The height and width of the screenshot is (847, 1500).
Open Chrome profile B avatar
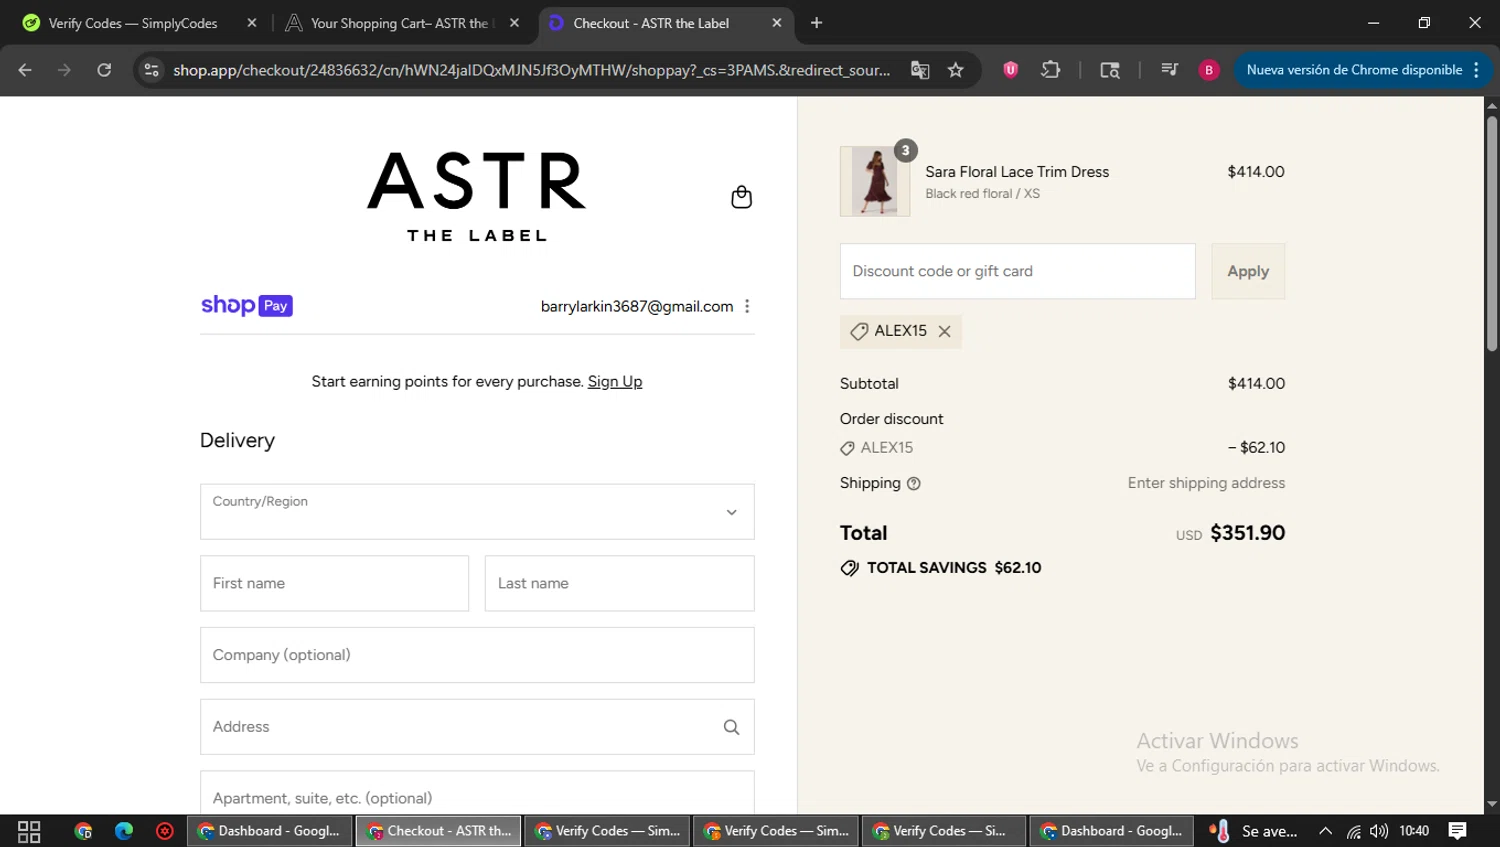point(1209,70)
